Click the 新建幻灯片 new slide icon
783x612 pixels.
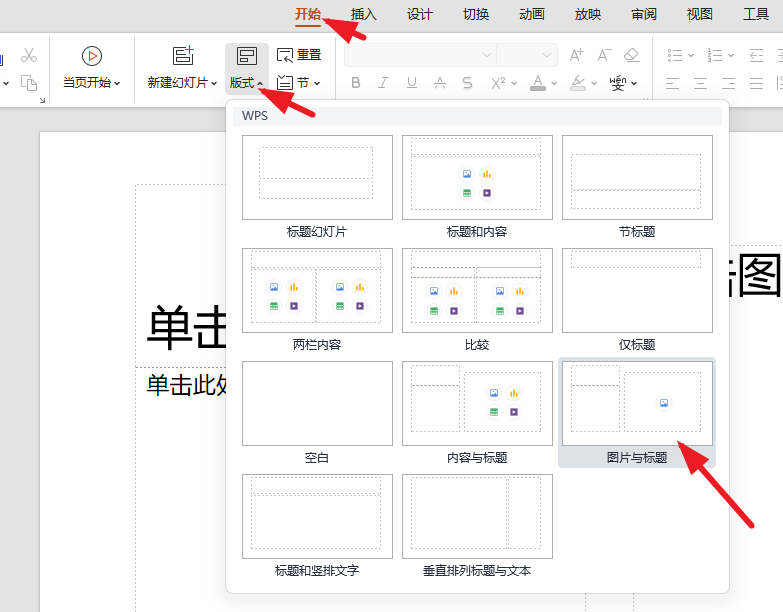[x=183, y=55]
